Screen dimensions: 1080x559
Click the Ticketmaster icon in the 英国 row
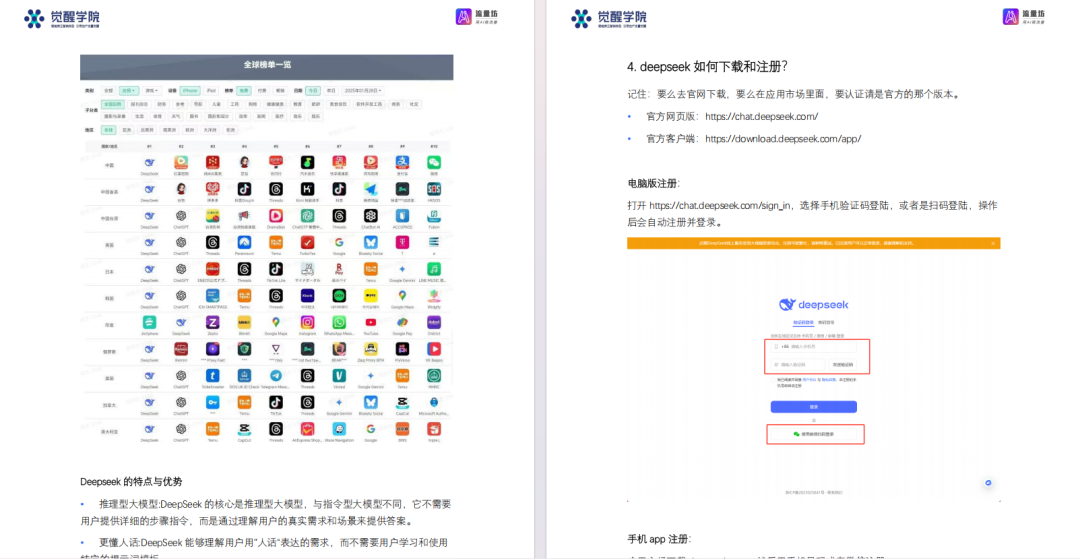coord(212,376)
